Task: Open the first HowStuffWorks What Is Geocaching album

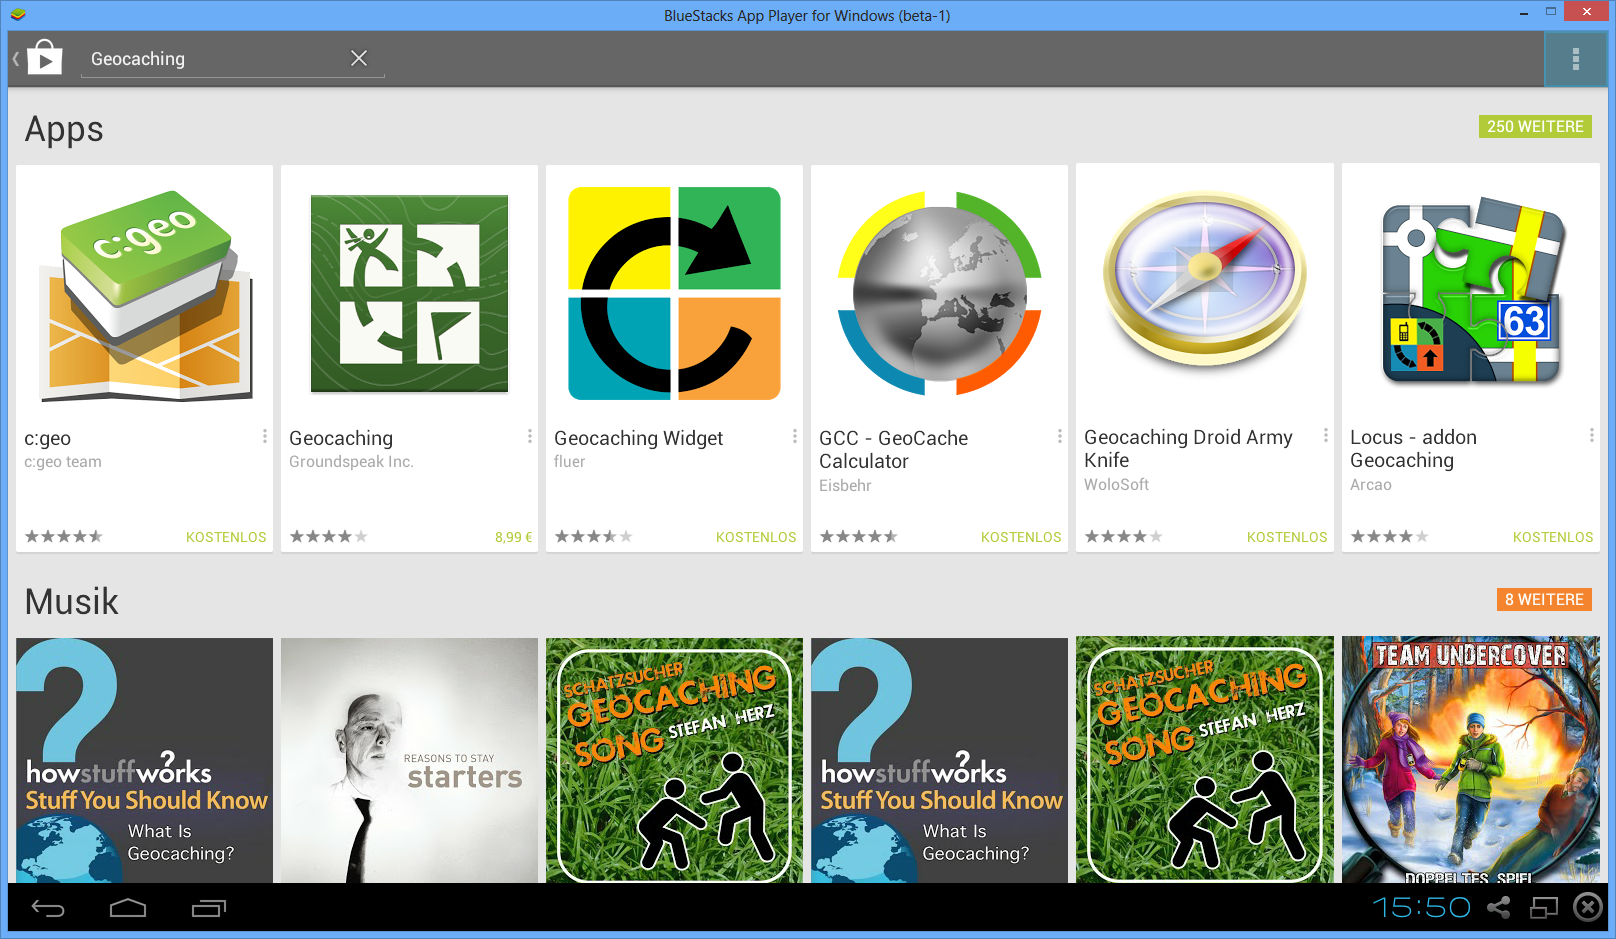Action: coord(144,760)
